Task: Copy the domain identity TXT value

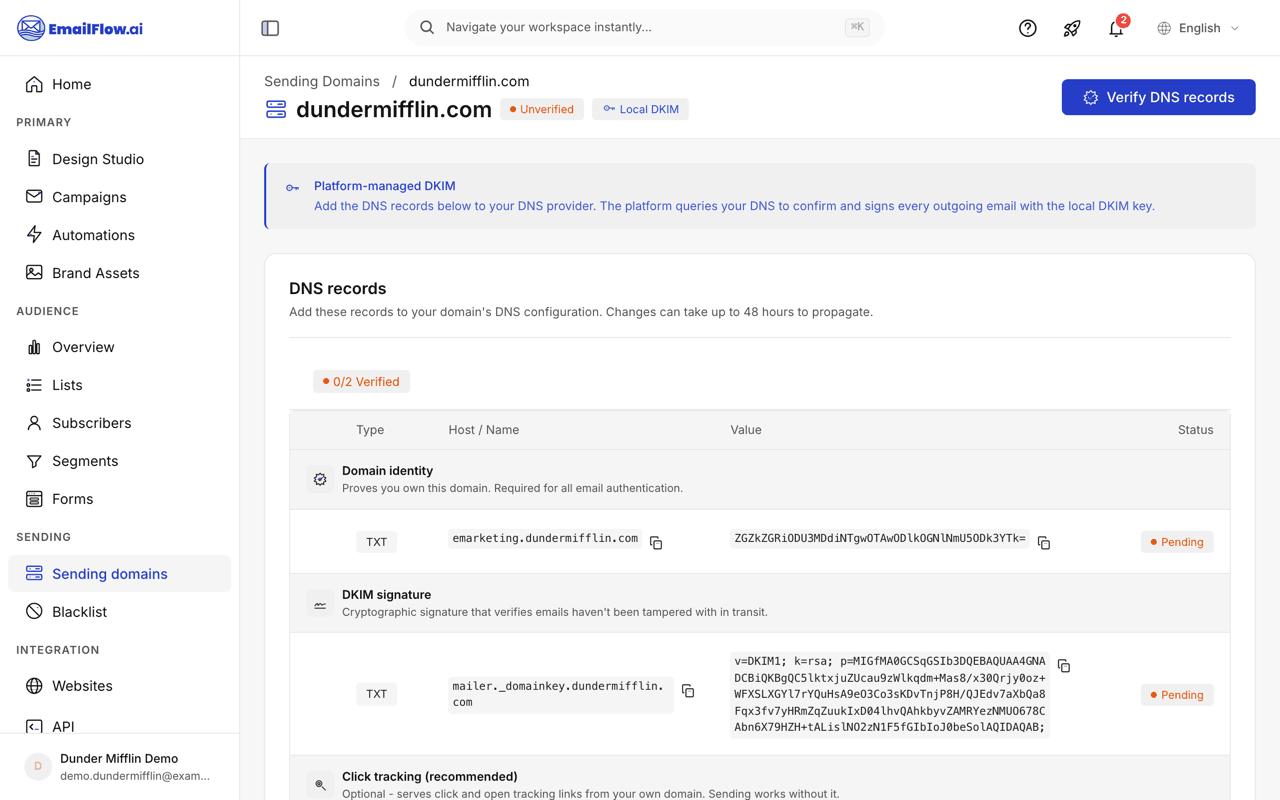Action: pos(1044,542)
